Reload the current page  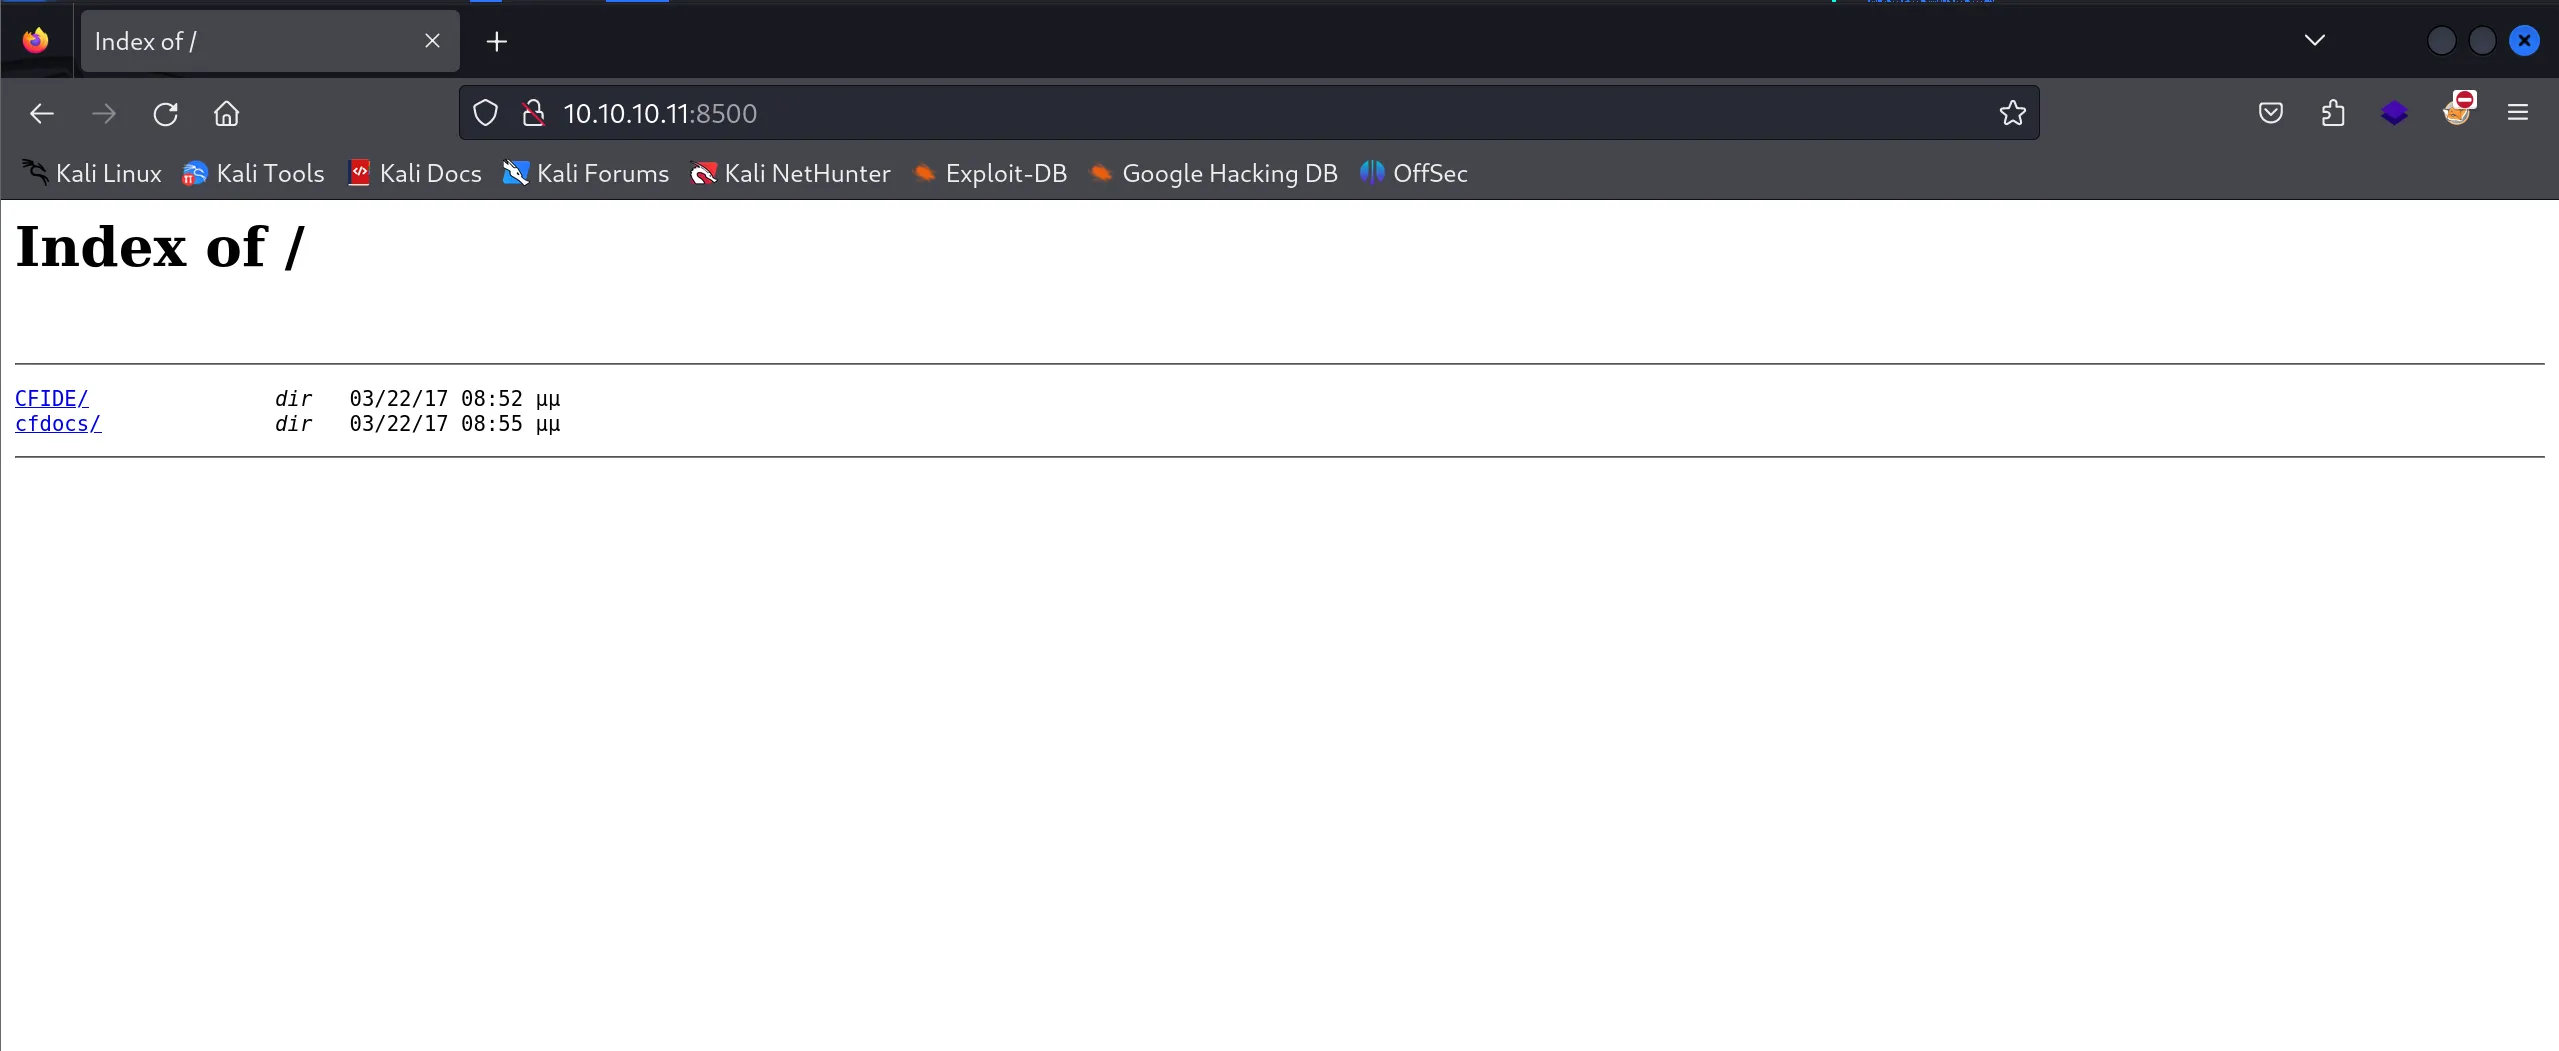[166, 114]
